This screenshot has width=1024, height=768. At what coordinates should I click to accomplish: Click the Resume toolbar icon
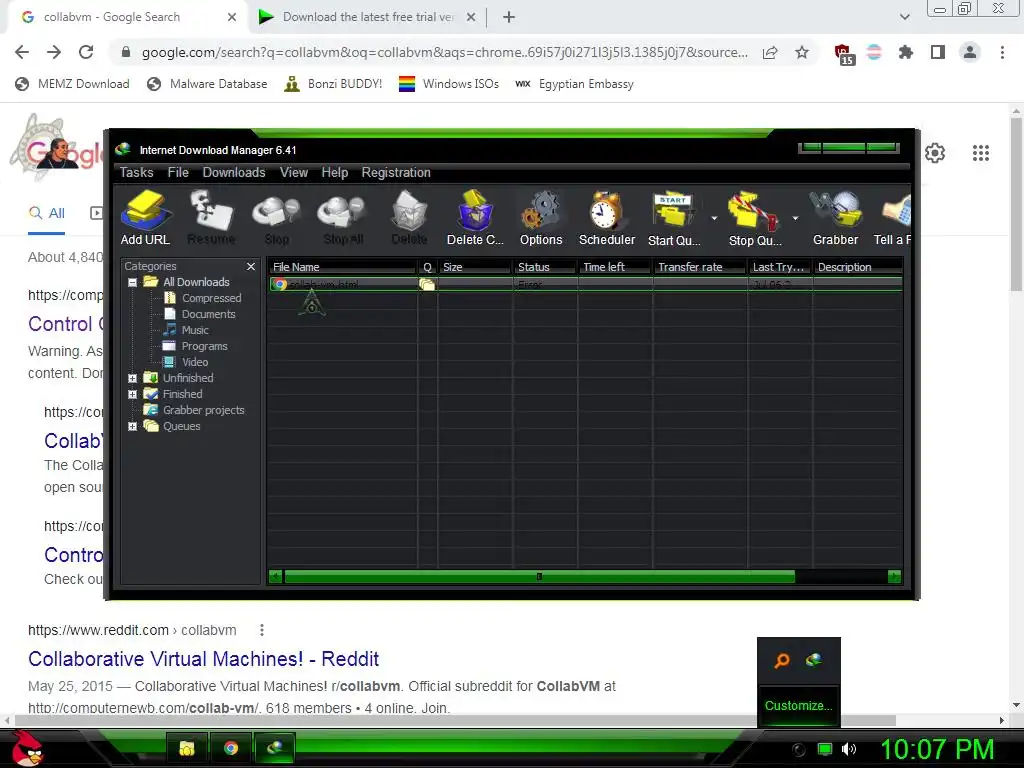tap(211, 218)
